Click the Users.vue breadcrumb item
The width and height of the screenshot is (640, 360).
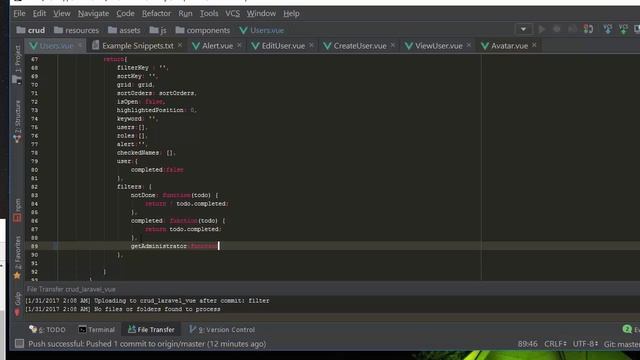click(262, 30)
